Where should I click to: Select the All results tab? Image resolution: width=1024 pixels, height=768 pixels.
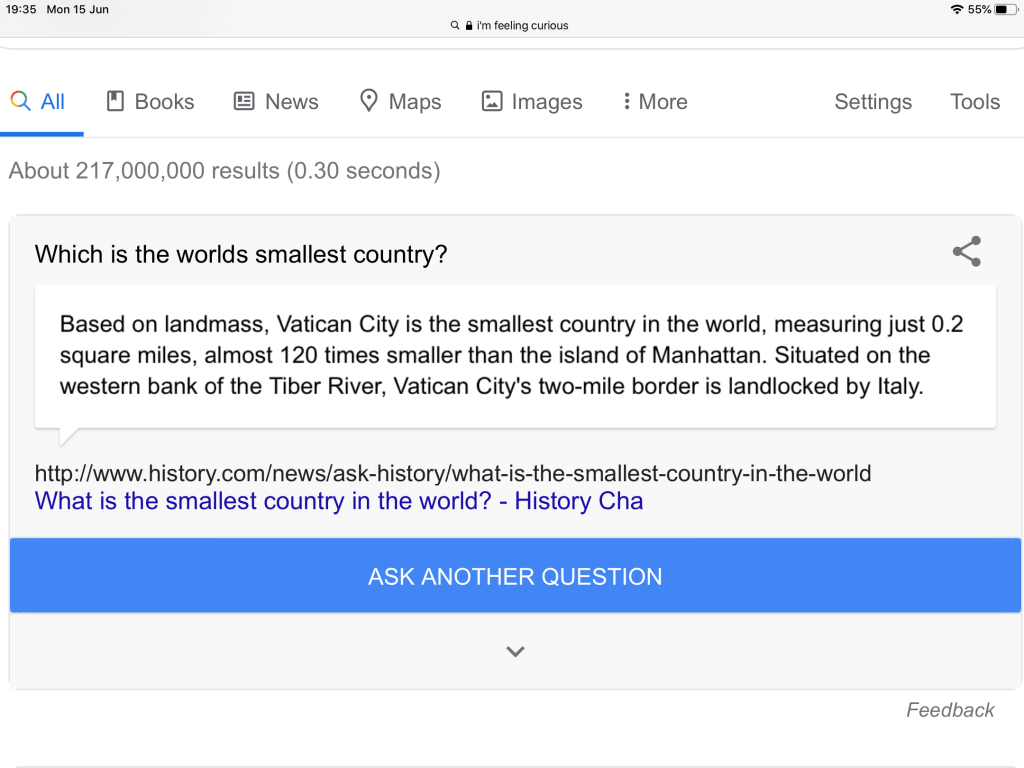coord(38,101)
